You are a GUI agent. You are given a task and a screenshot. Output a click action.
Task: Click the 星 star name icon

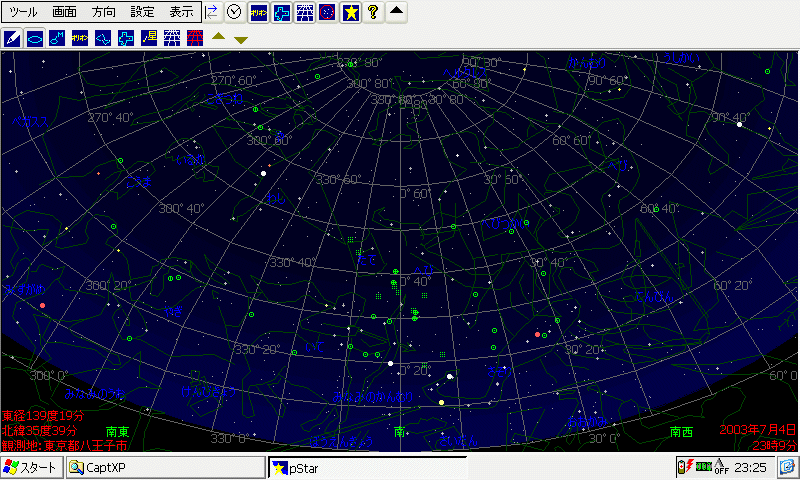(x=149, y=38)
